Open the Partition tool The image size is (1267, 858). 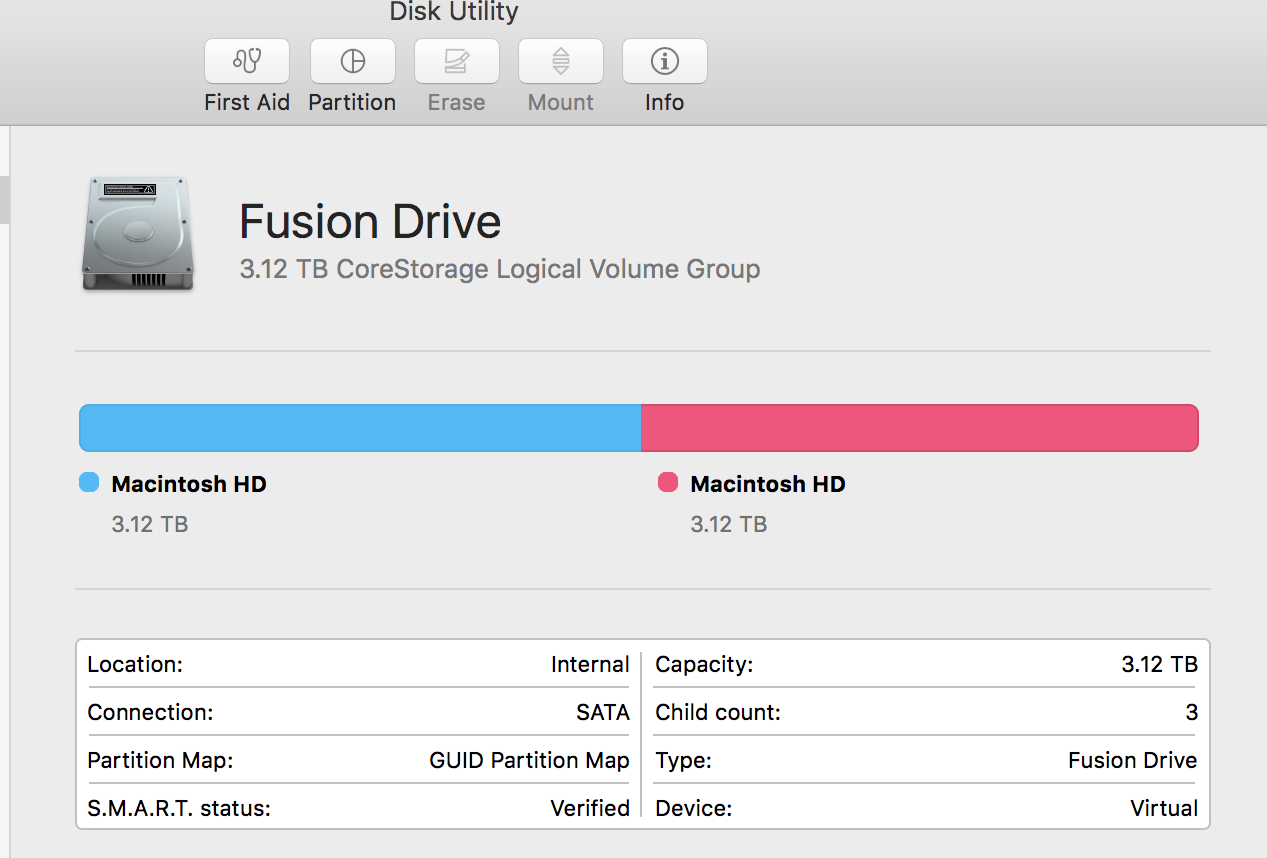point(352,62)
